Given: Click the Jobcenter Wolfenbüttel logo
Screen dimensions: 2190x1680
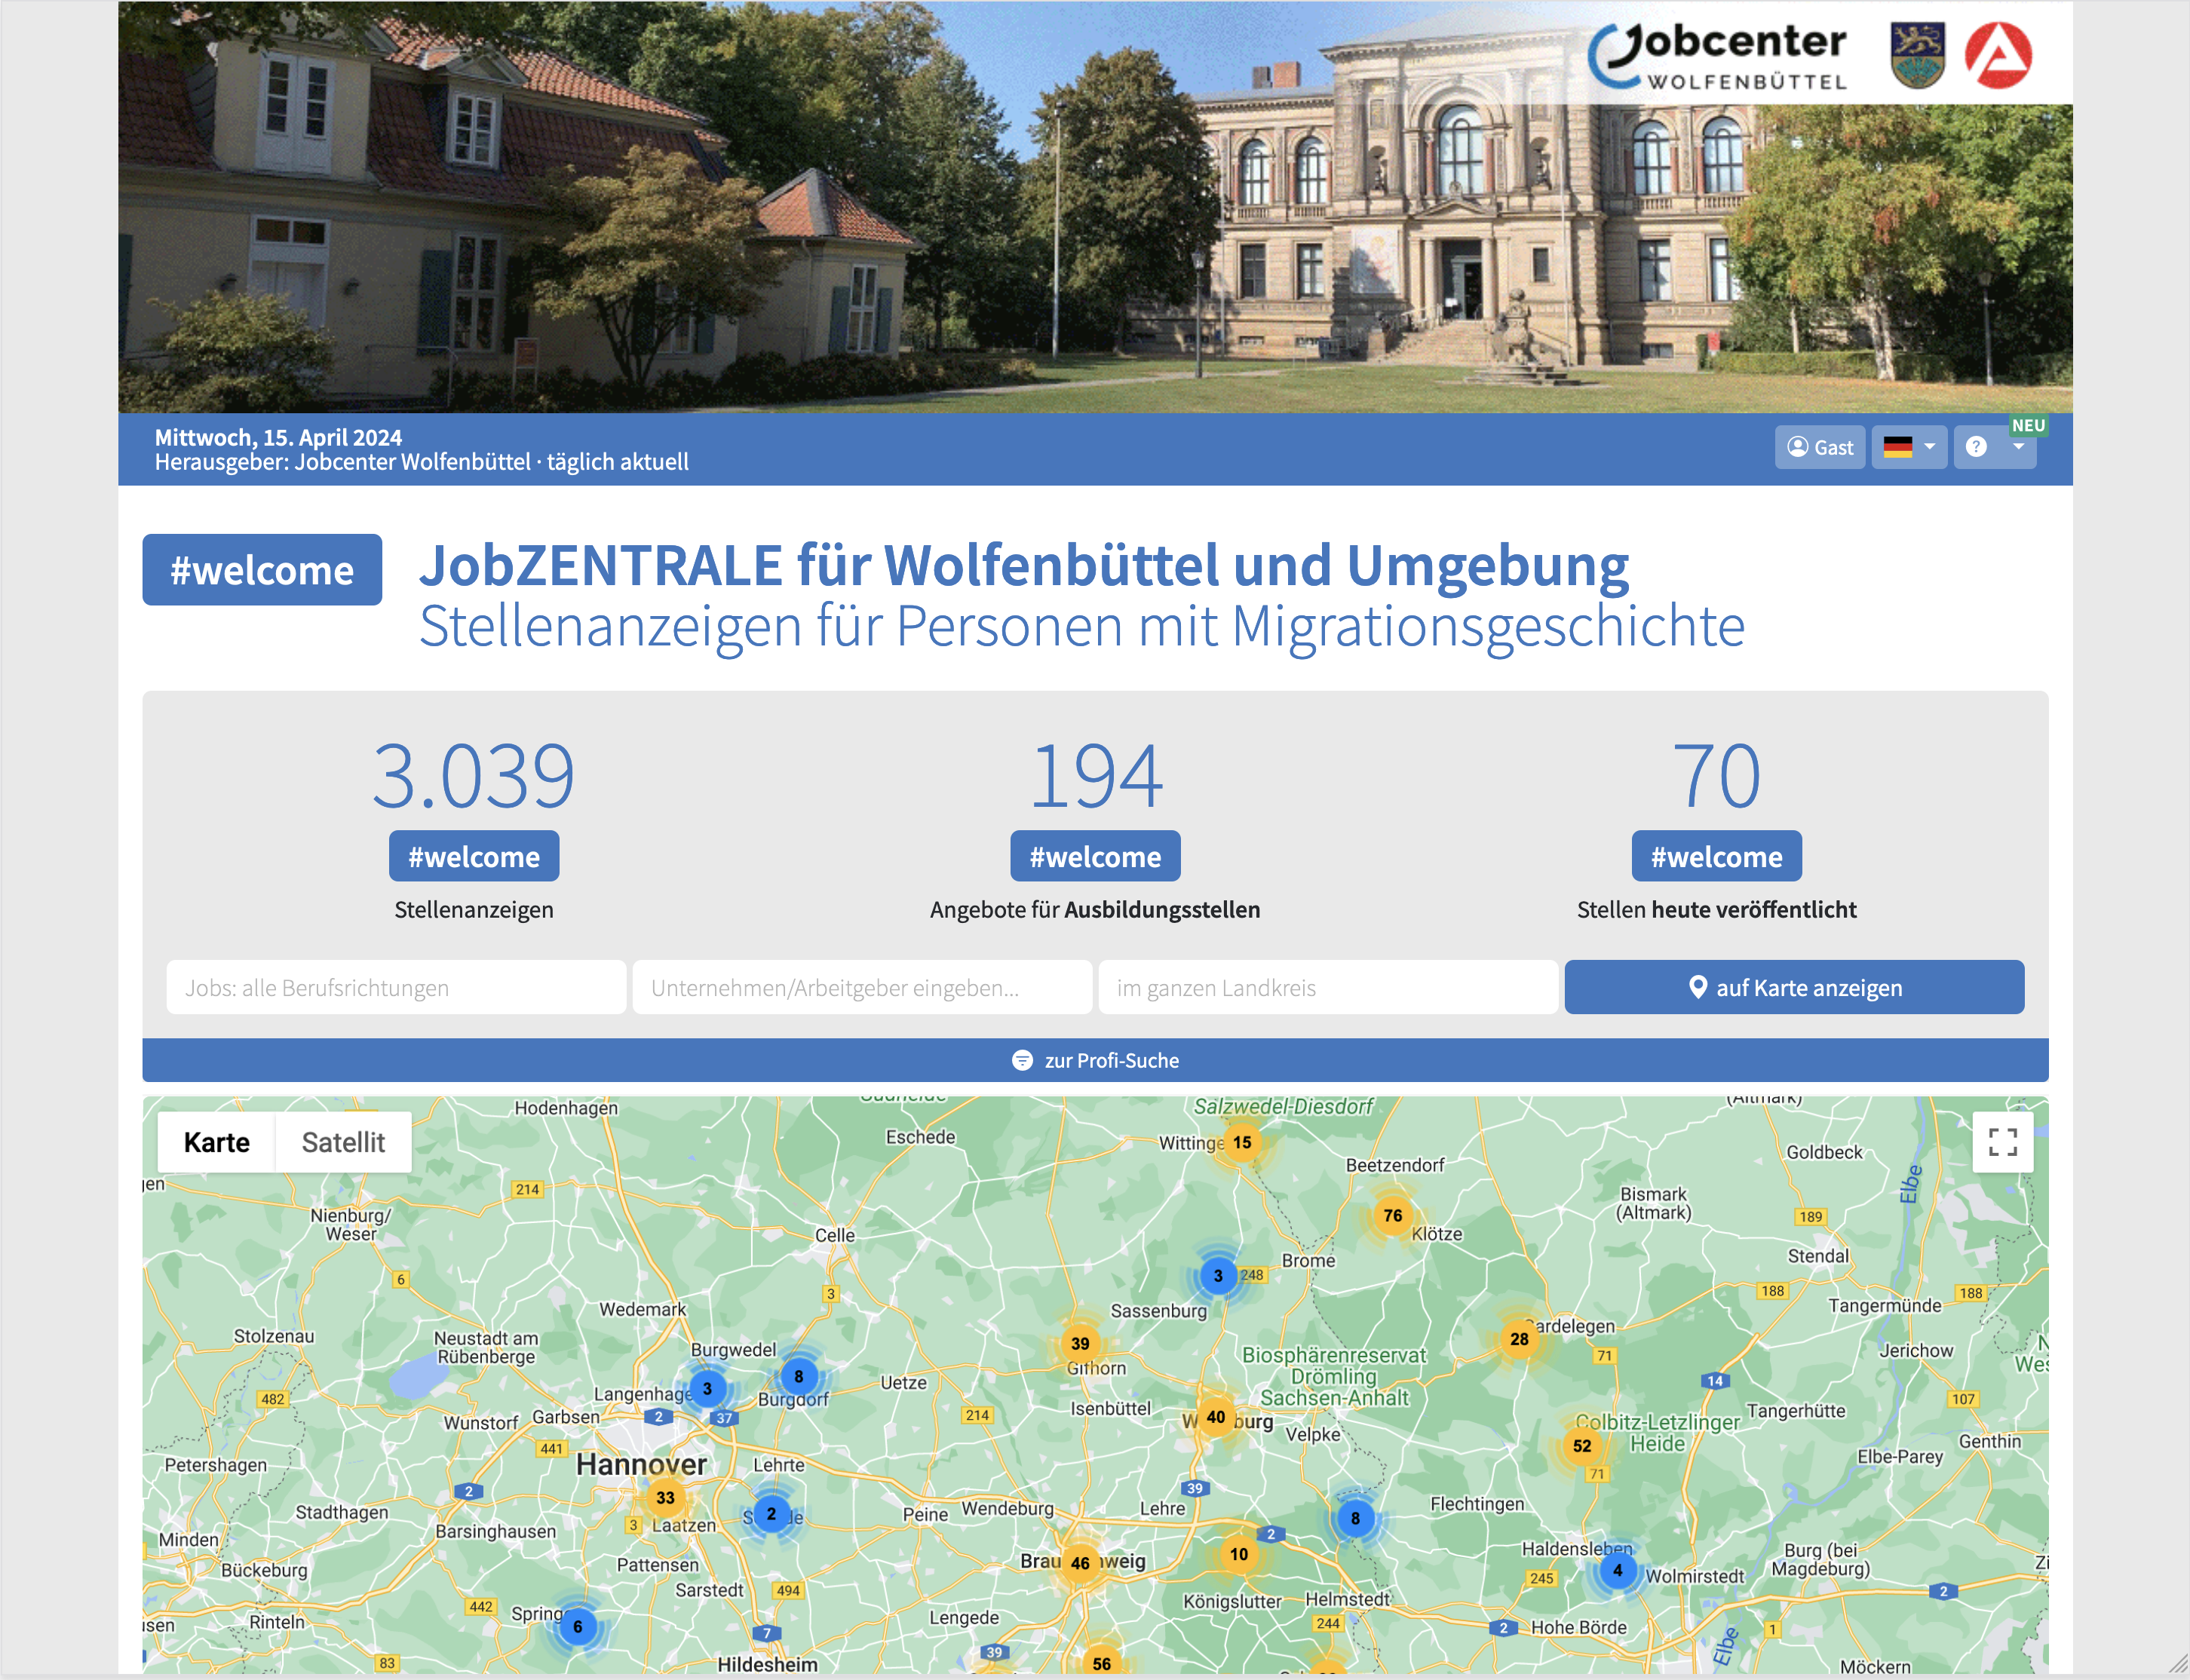Looking at the screenshot, I should pyautogui.click(x=1718, y=56).
